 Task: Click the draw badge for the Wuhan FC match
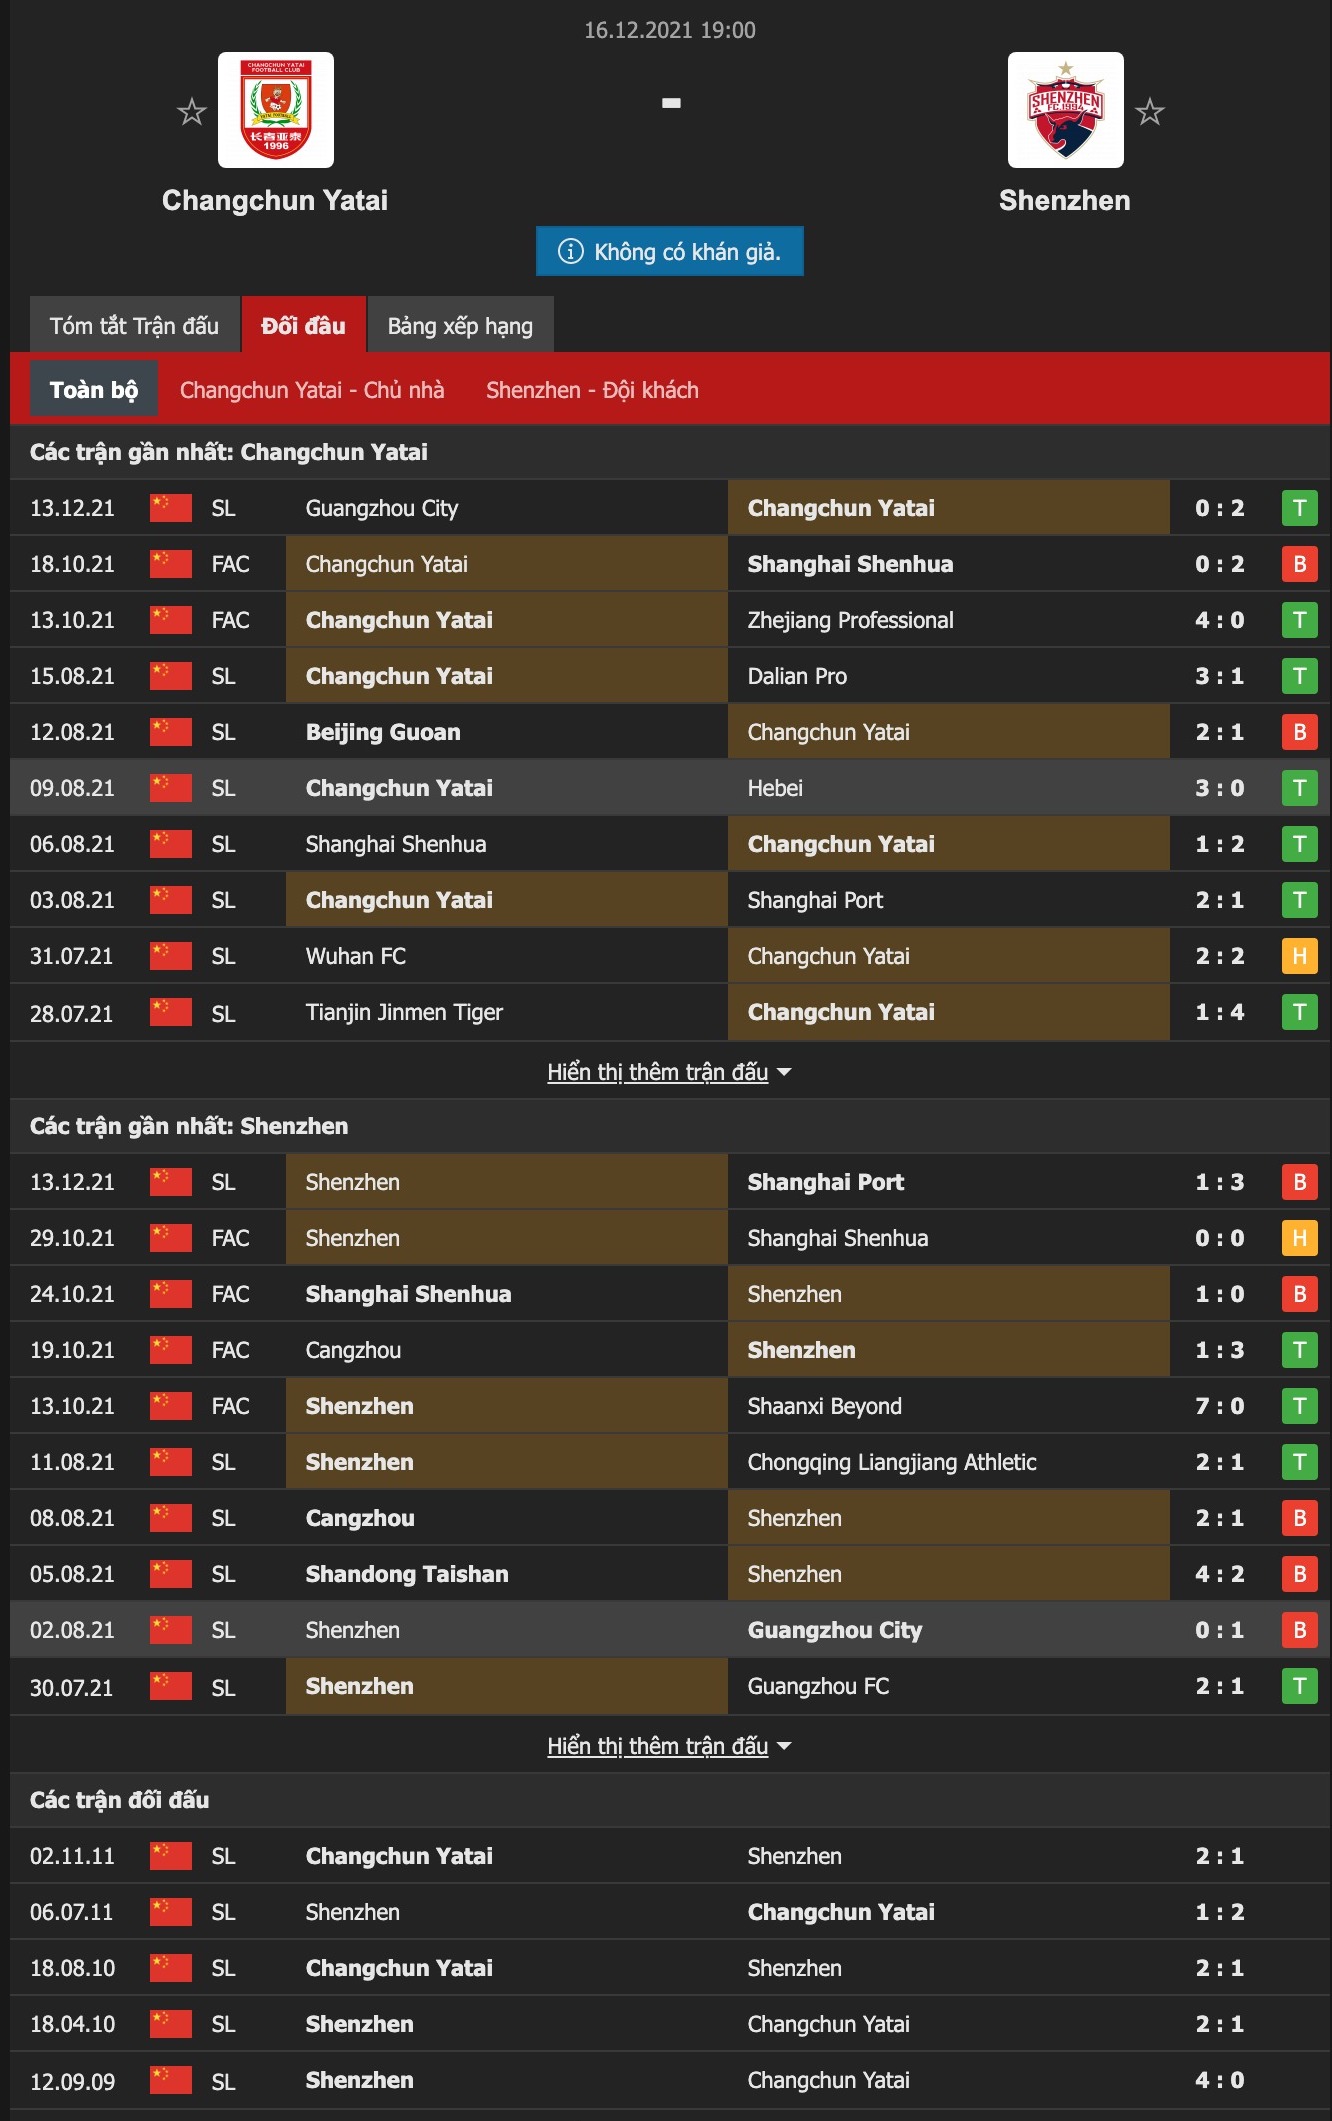click(1300, 956)
